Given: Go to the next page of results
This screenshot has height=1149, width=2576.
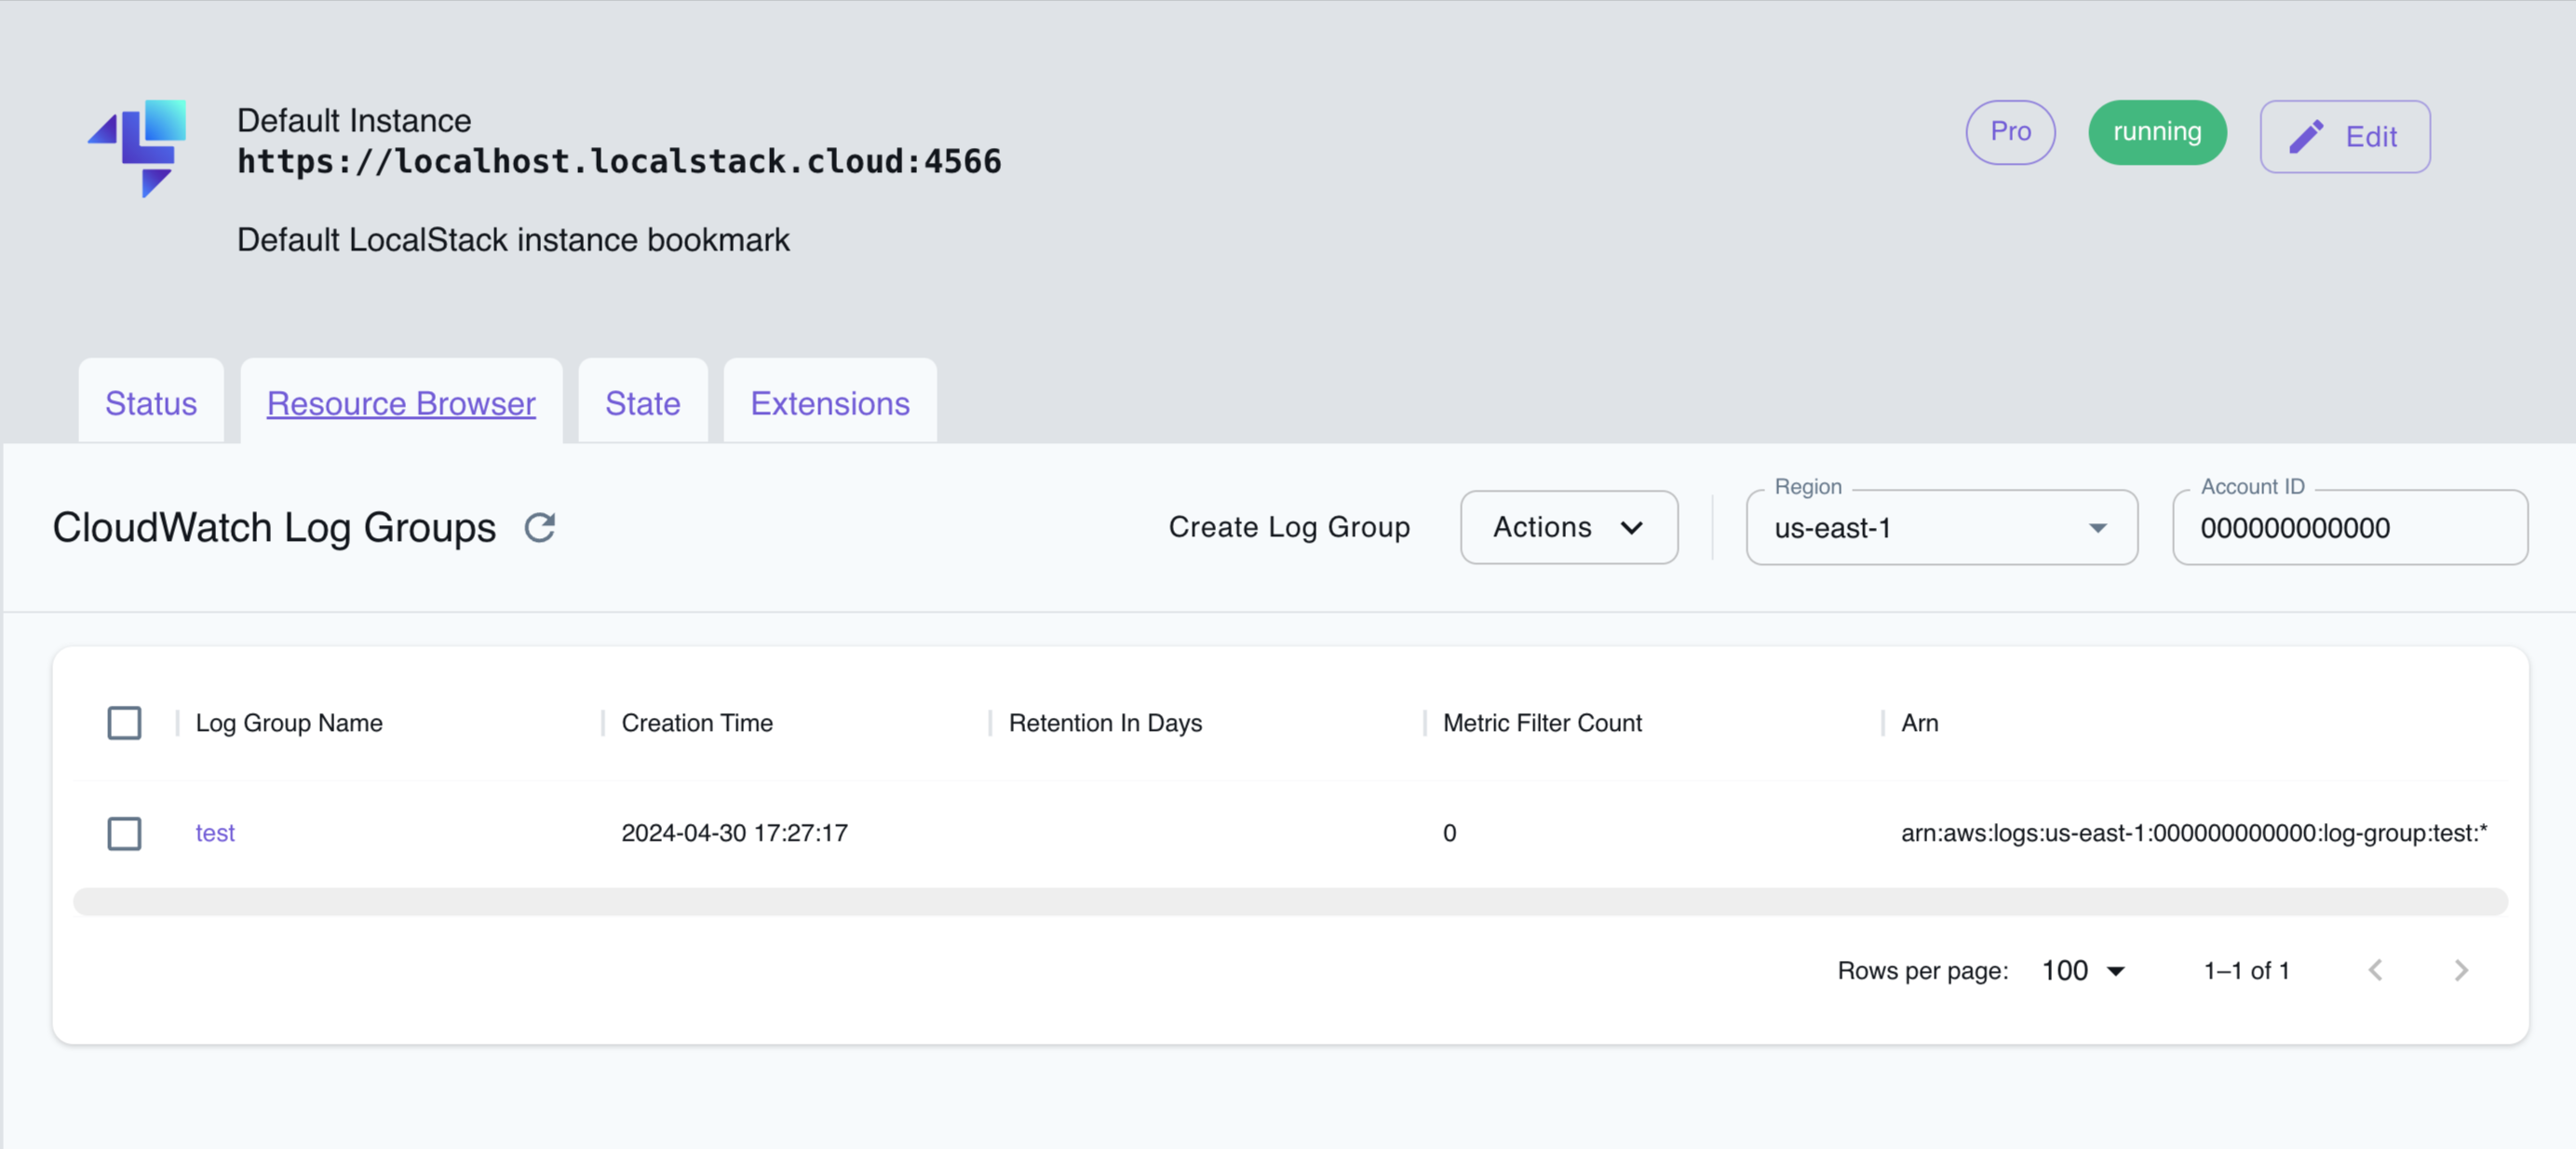Looking at the screenshot, I should [2462, 969].
